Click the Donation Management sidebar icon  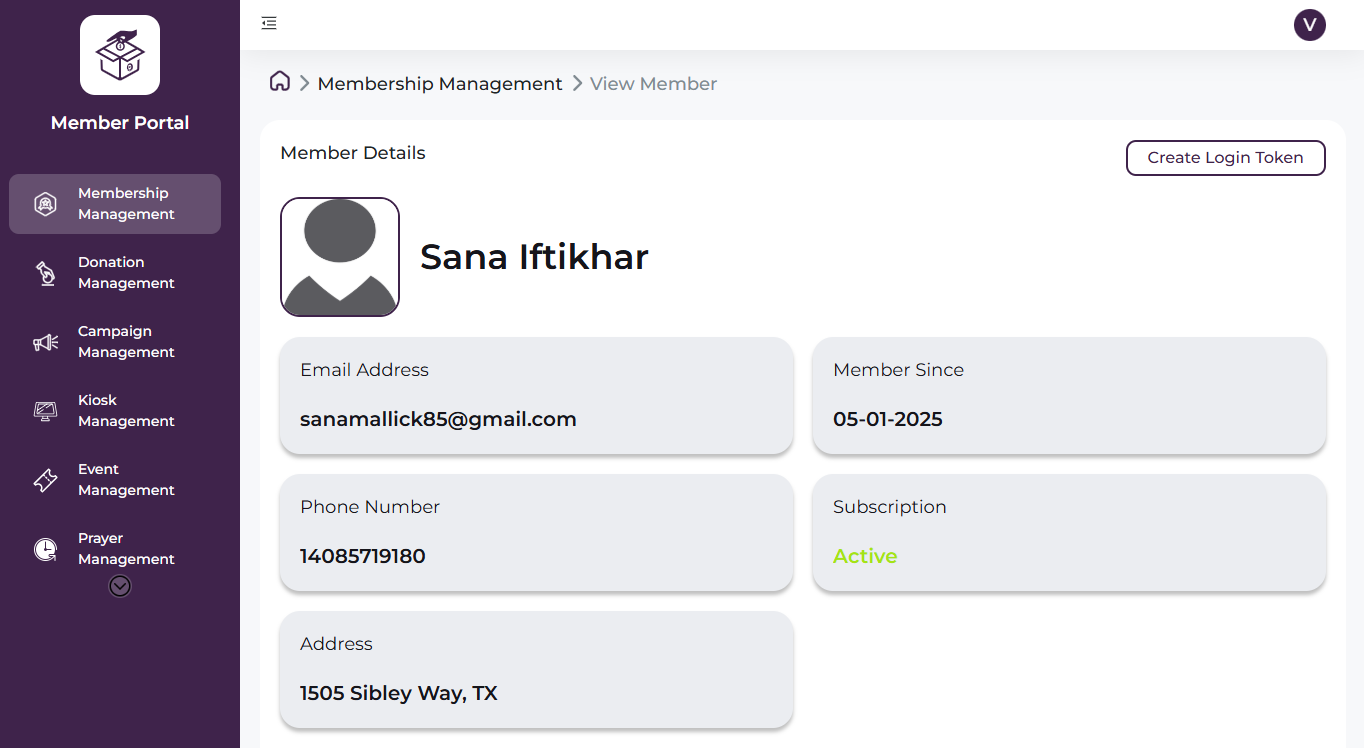click(46, 273)
